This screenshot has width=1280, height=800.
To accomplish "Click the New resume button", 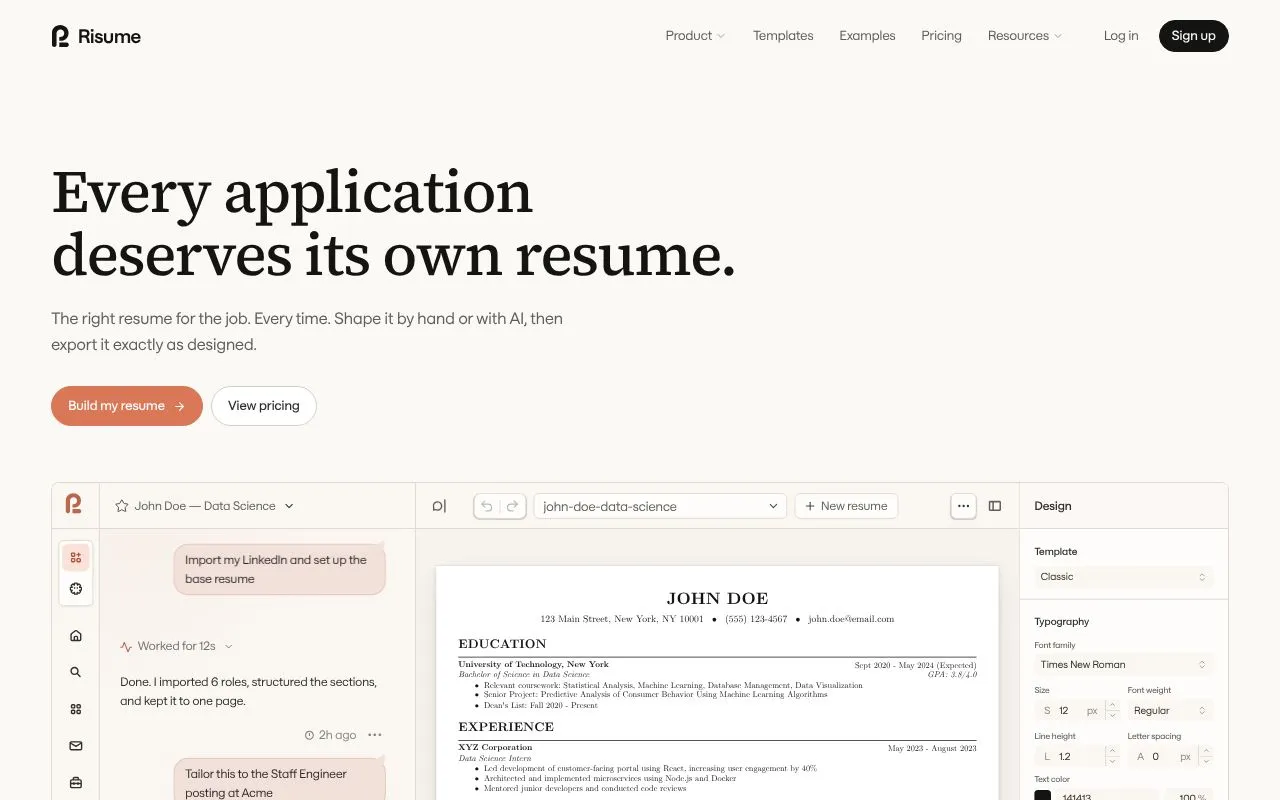I will tap(846, 506).
